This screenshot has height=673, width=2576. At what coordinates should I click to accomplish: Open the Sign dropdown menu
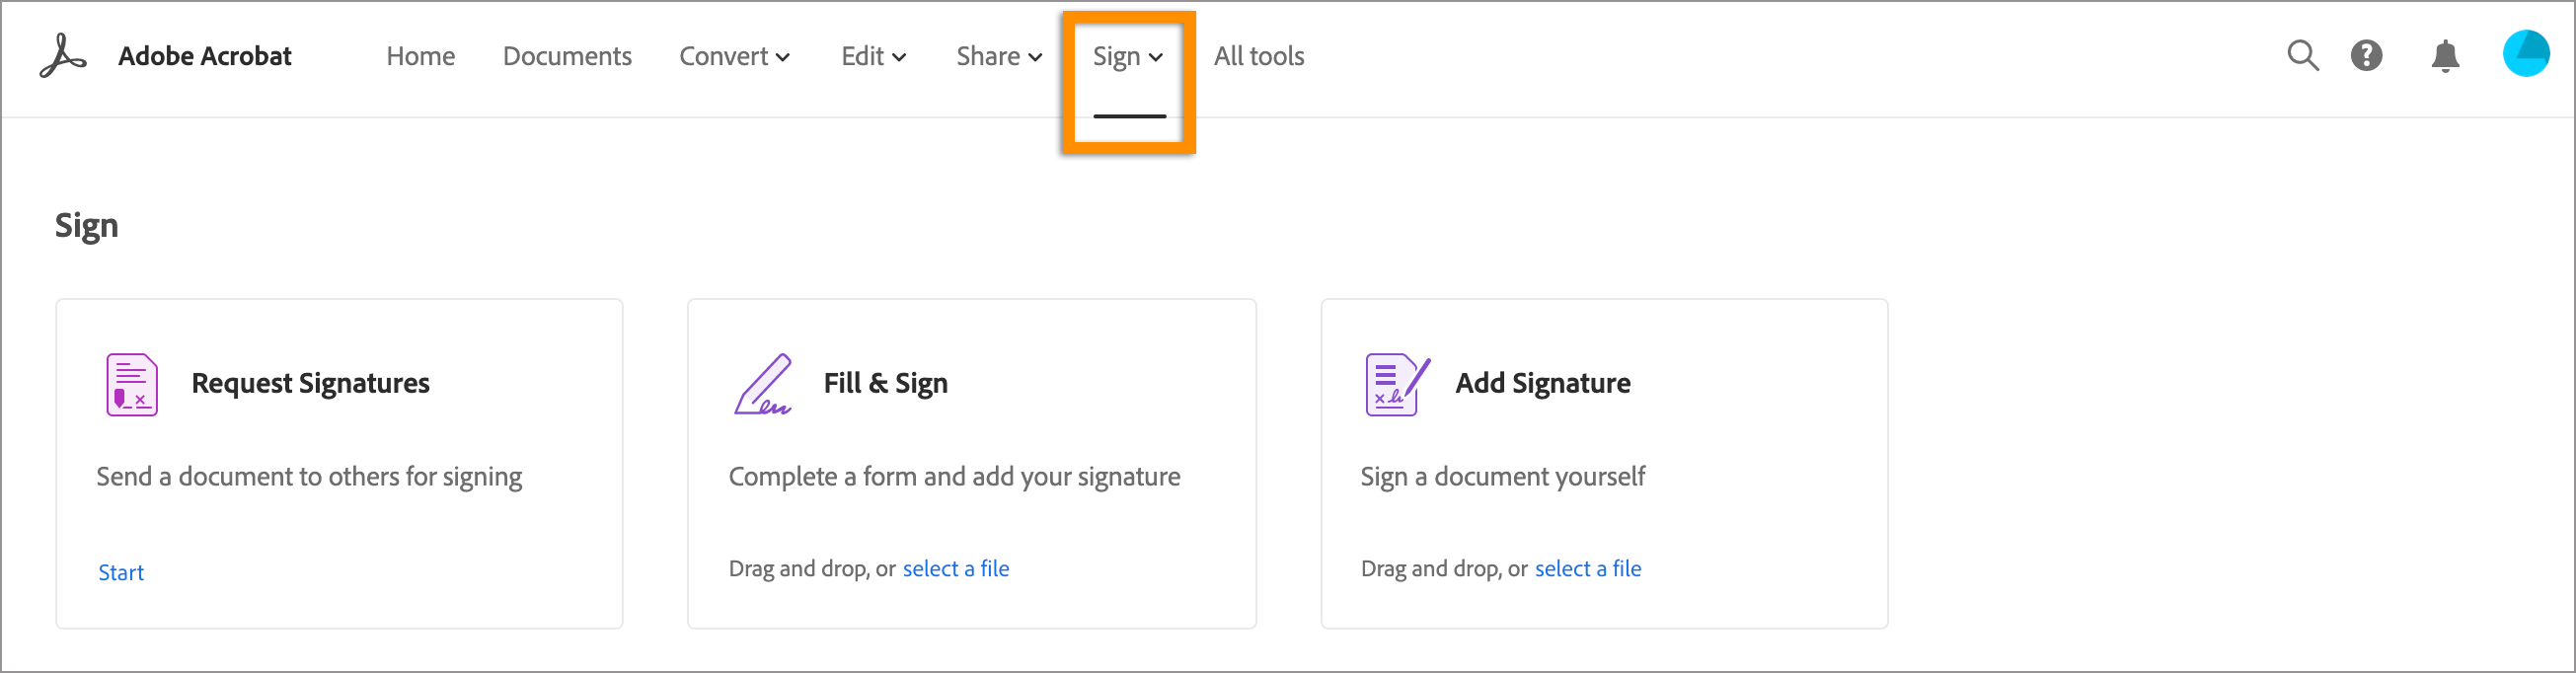[1127, 57]
